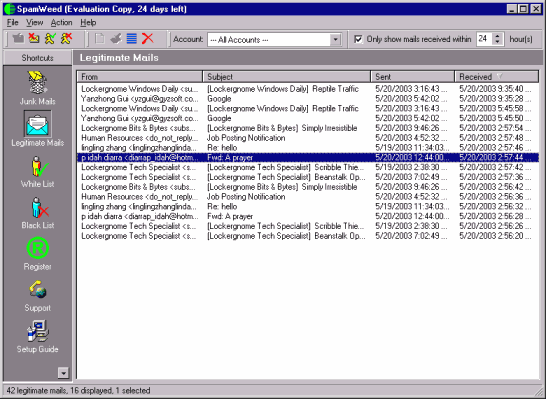Click the Shortcuts panel header
The height and width of the screenshot is (399, 546).
tap(37, 58)
